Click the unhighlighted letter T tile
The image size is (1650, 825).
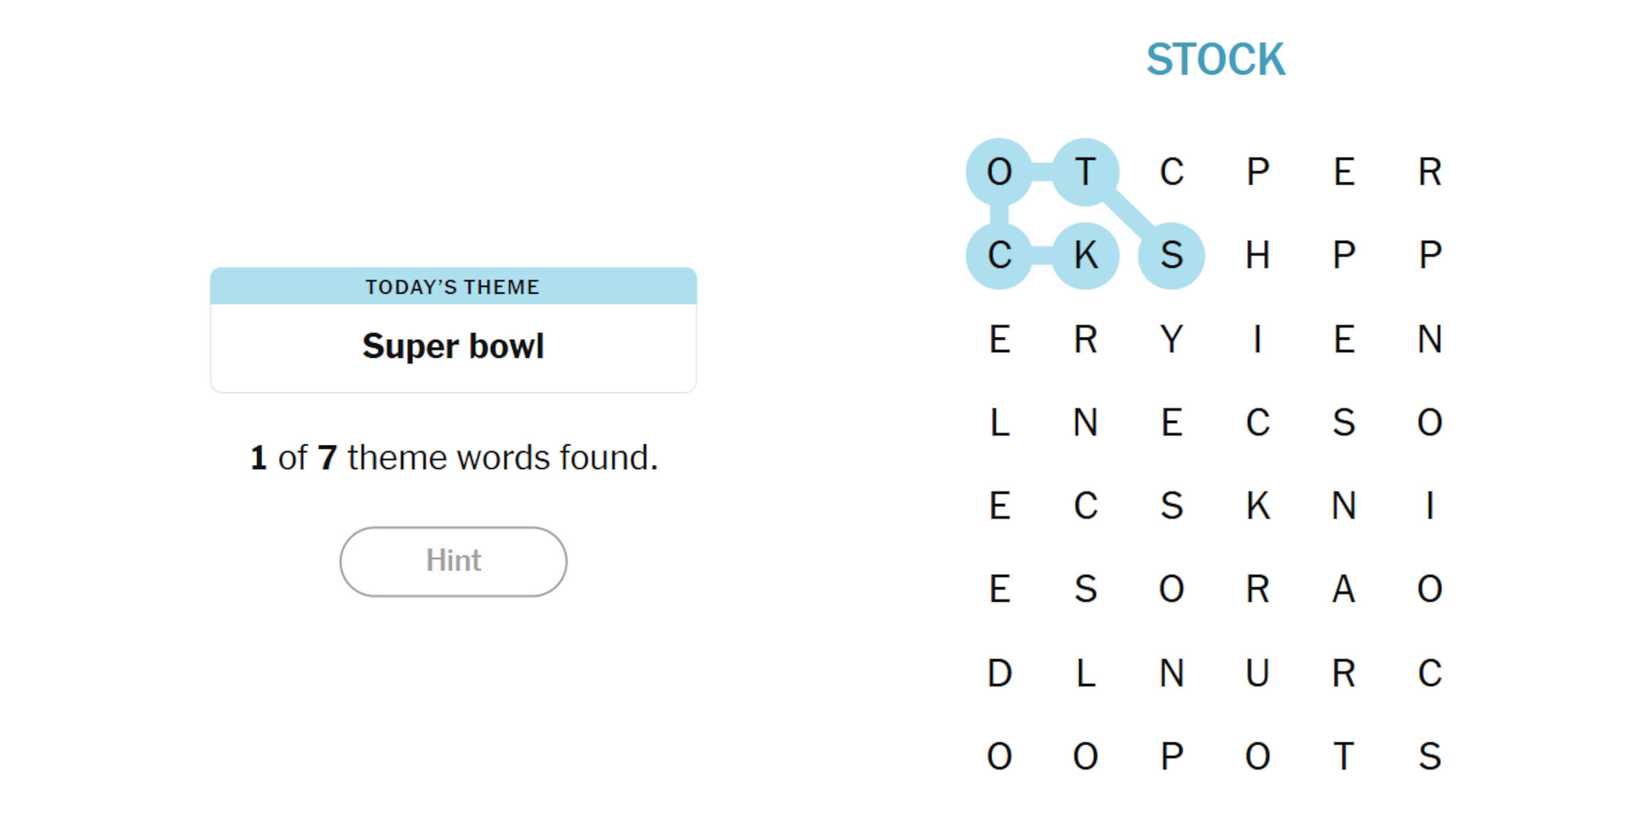tap(1343, 757)
